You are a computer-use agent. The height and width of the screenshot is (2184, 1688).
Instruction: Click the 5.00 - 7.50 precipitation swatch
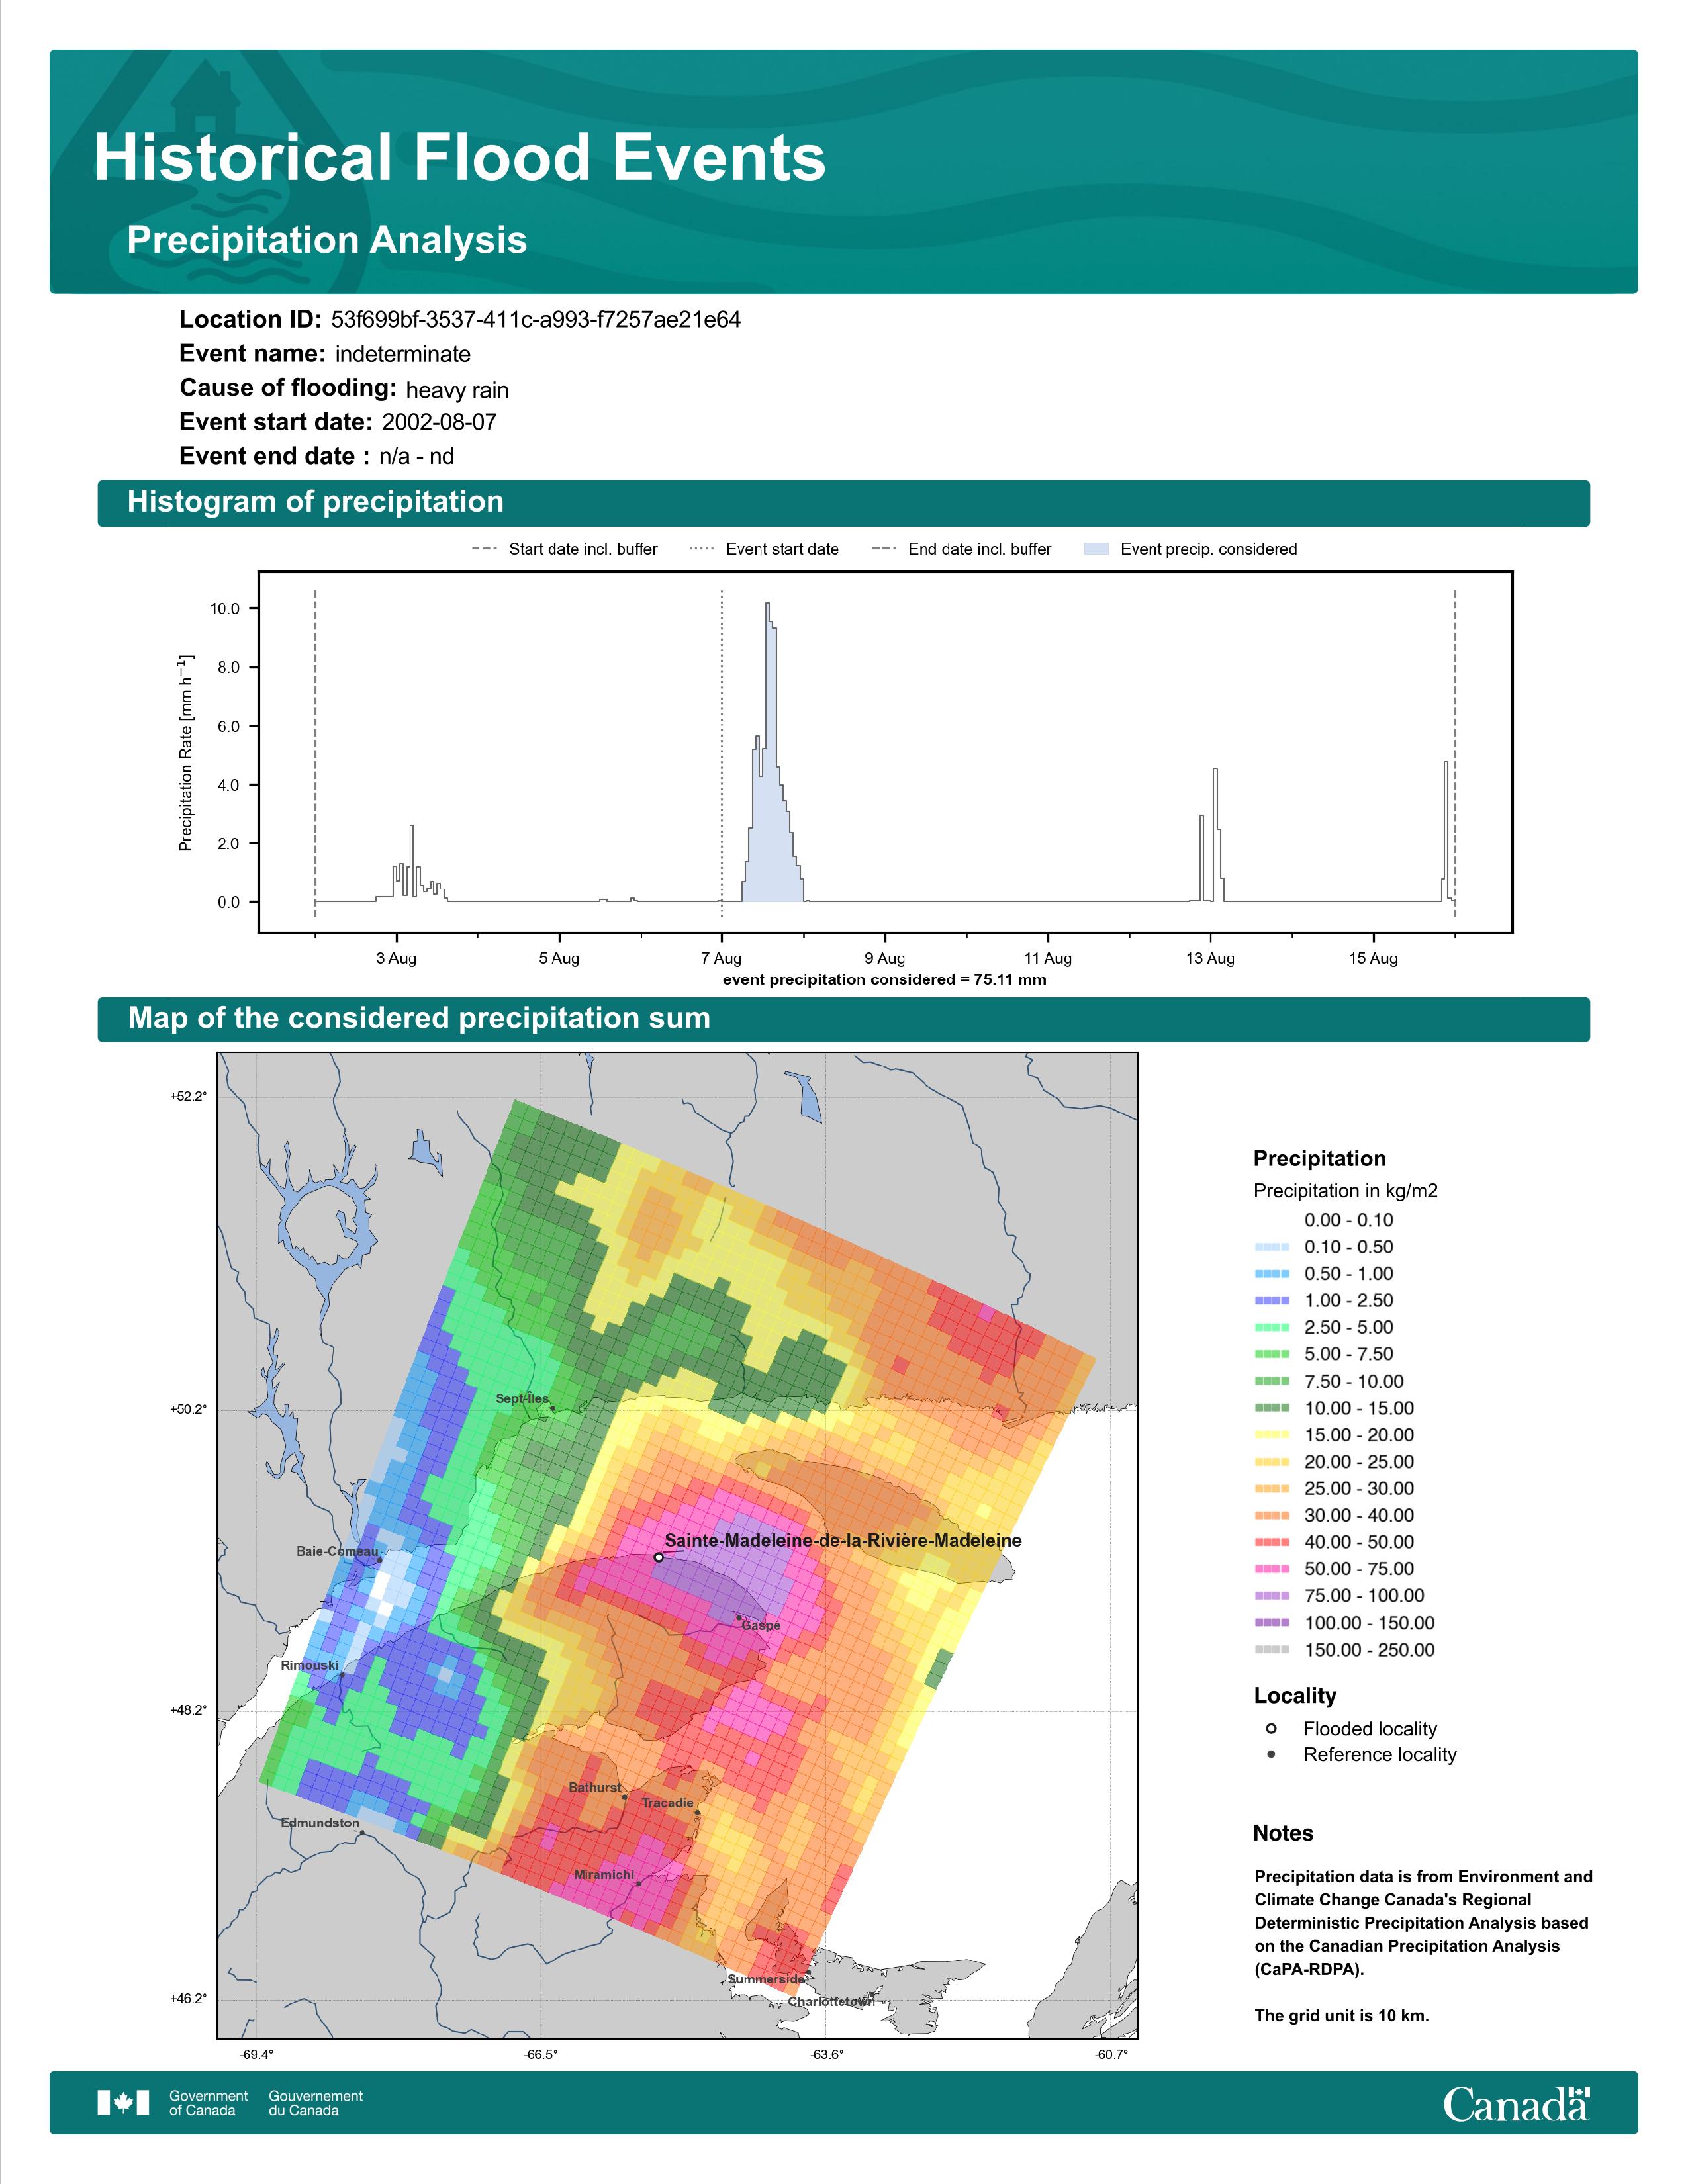(1271, 1354)
